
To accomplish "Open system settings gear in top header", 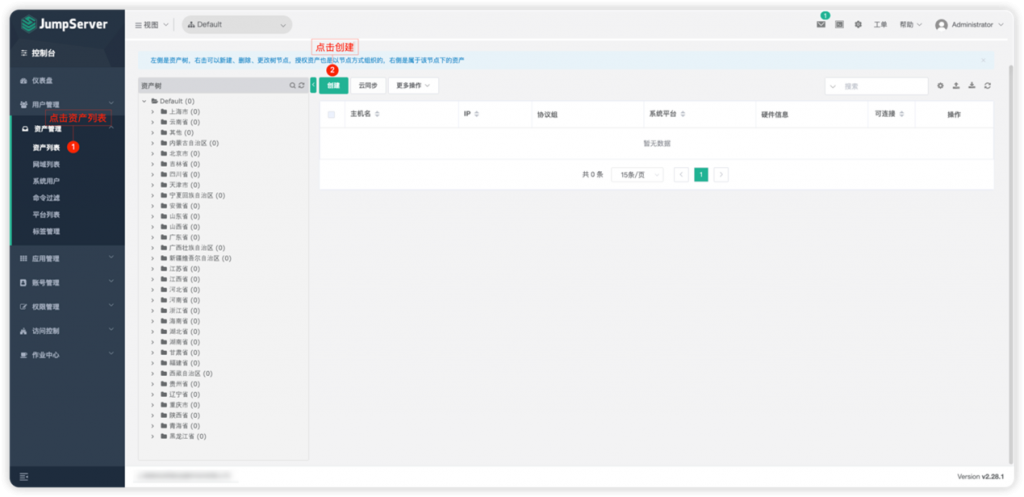I will (858, 24).
